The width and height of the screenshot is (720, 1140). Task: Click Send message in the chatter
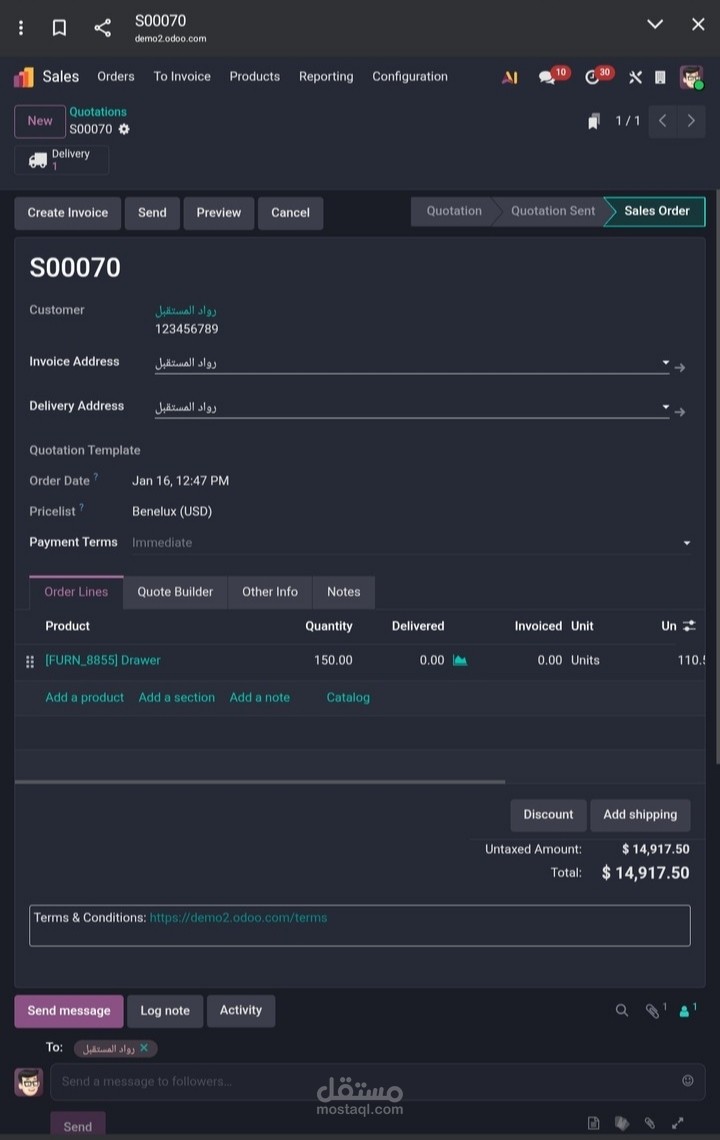tap(69, 1011)
